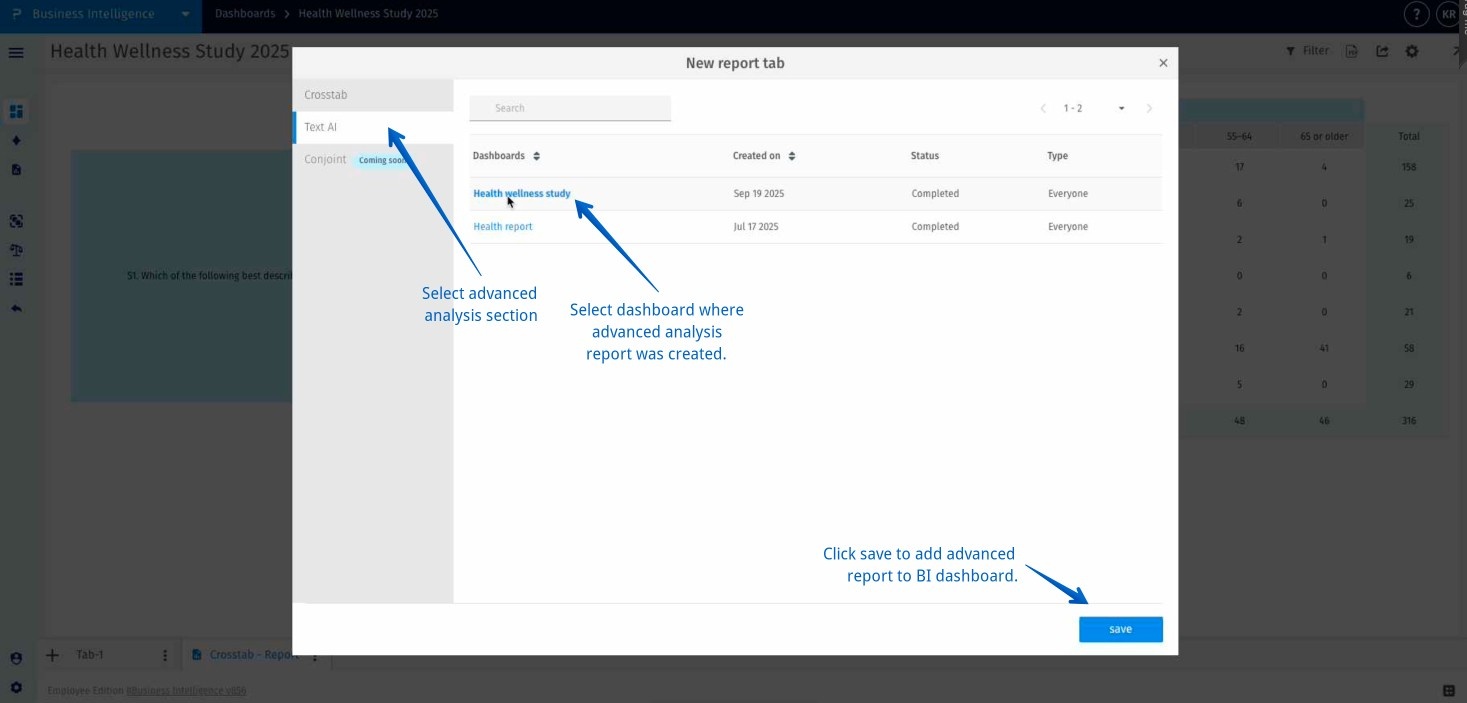1467x703 pixels.
Task: Open dashboard settings gear in toolbar
Action: point(1412,51)
